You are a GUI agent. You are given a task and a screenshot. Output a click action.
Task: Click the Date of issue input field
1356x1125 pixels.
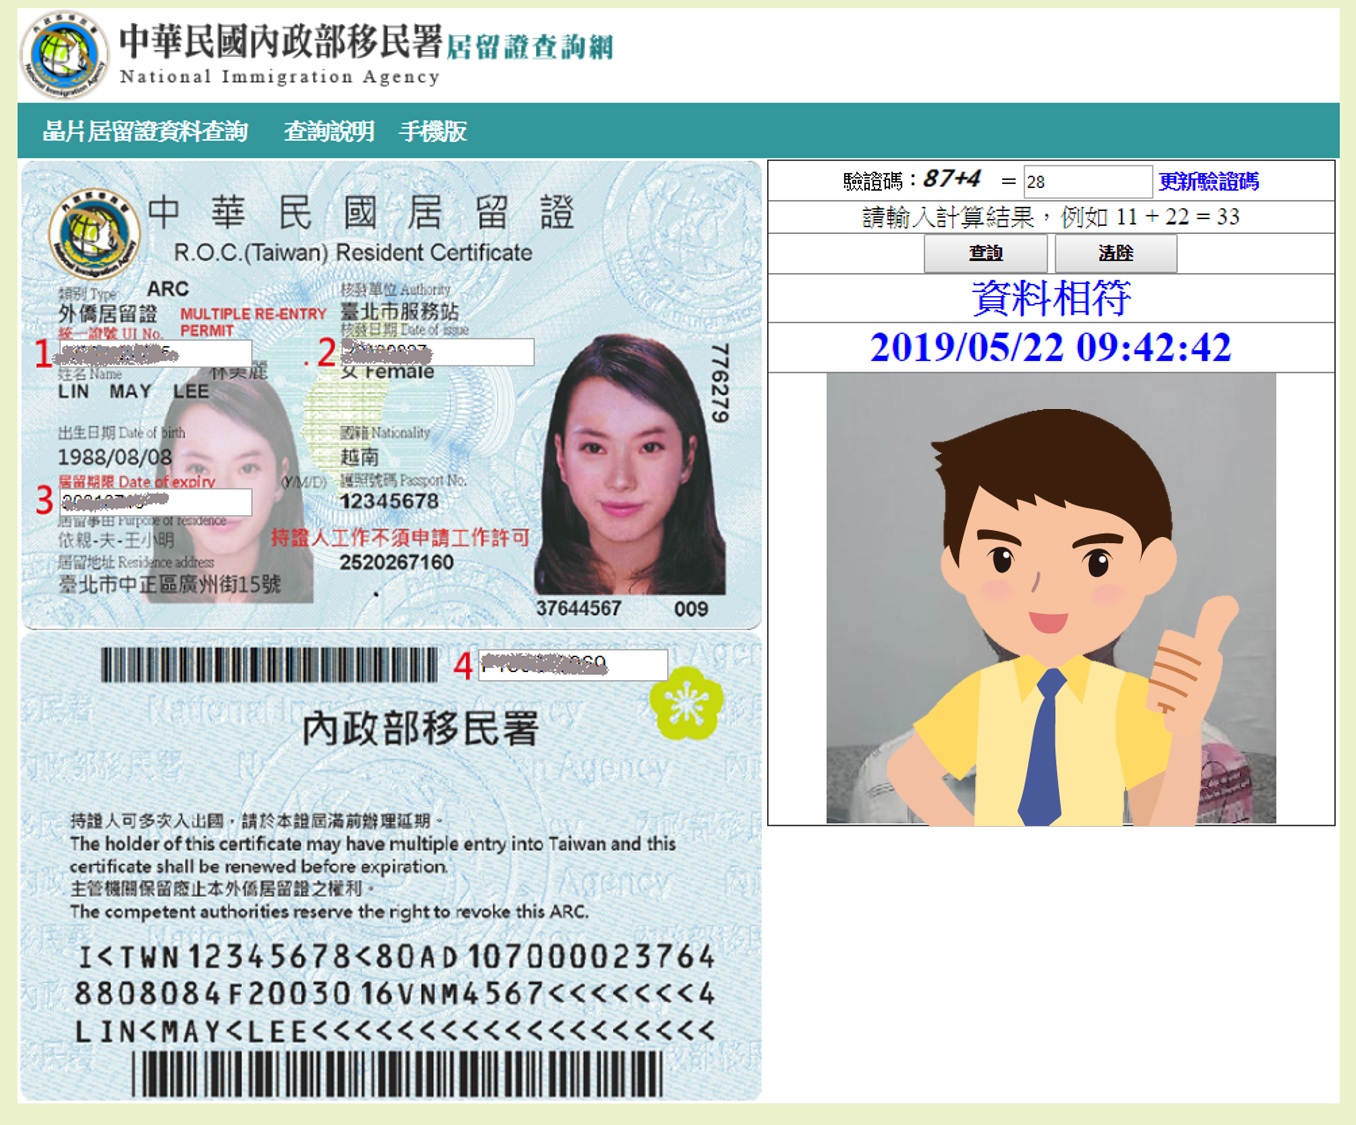click(x=438, y=352)
